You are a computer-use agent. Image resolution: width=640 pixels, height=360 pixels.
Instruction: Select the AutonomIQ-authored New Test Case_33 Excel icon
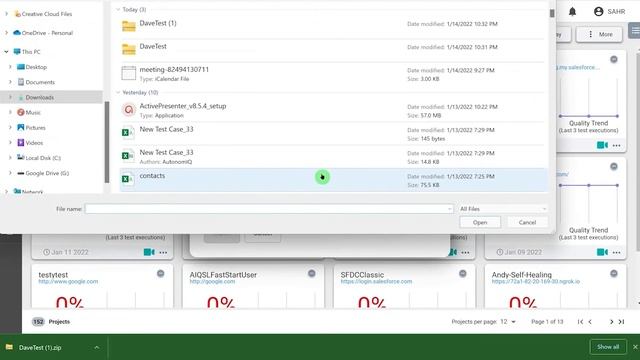pyautogui.click(x=128, y=156)
